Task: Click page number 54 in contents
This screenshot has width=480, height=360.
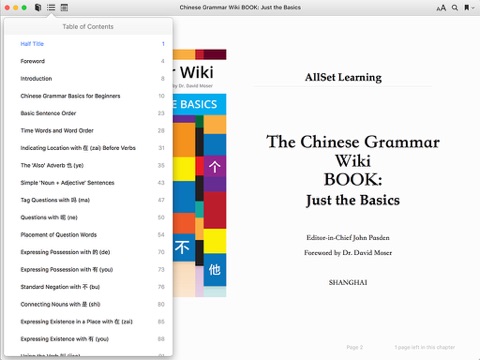Action: [161, 235]
